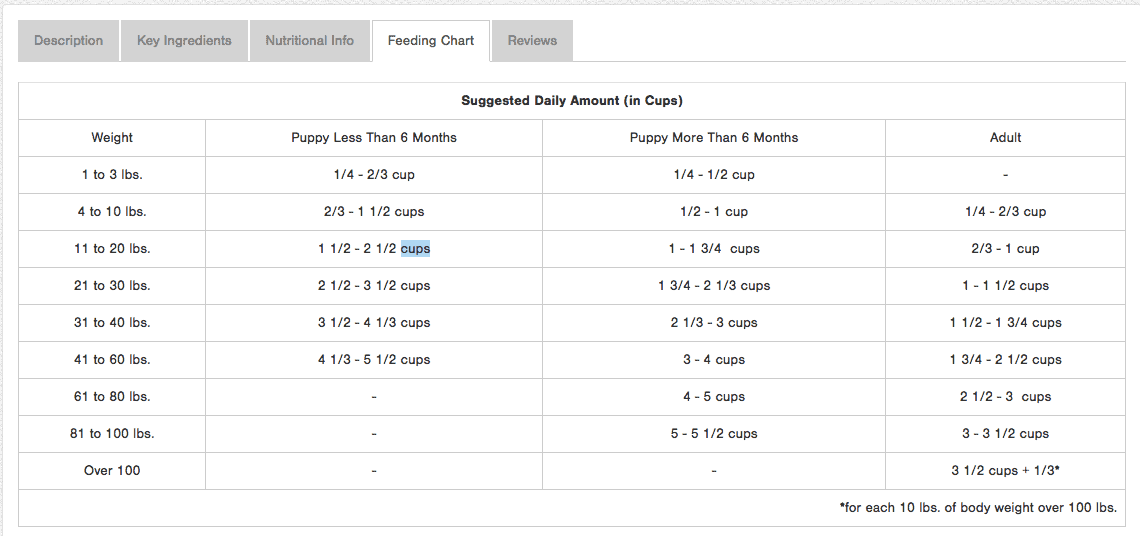Click the 81 to 100 lbs. row label
1140x536 pixels.
pyautogui.click(x=112, y=434)
